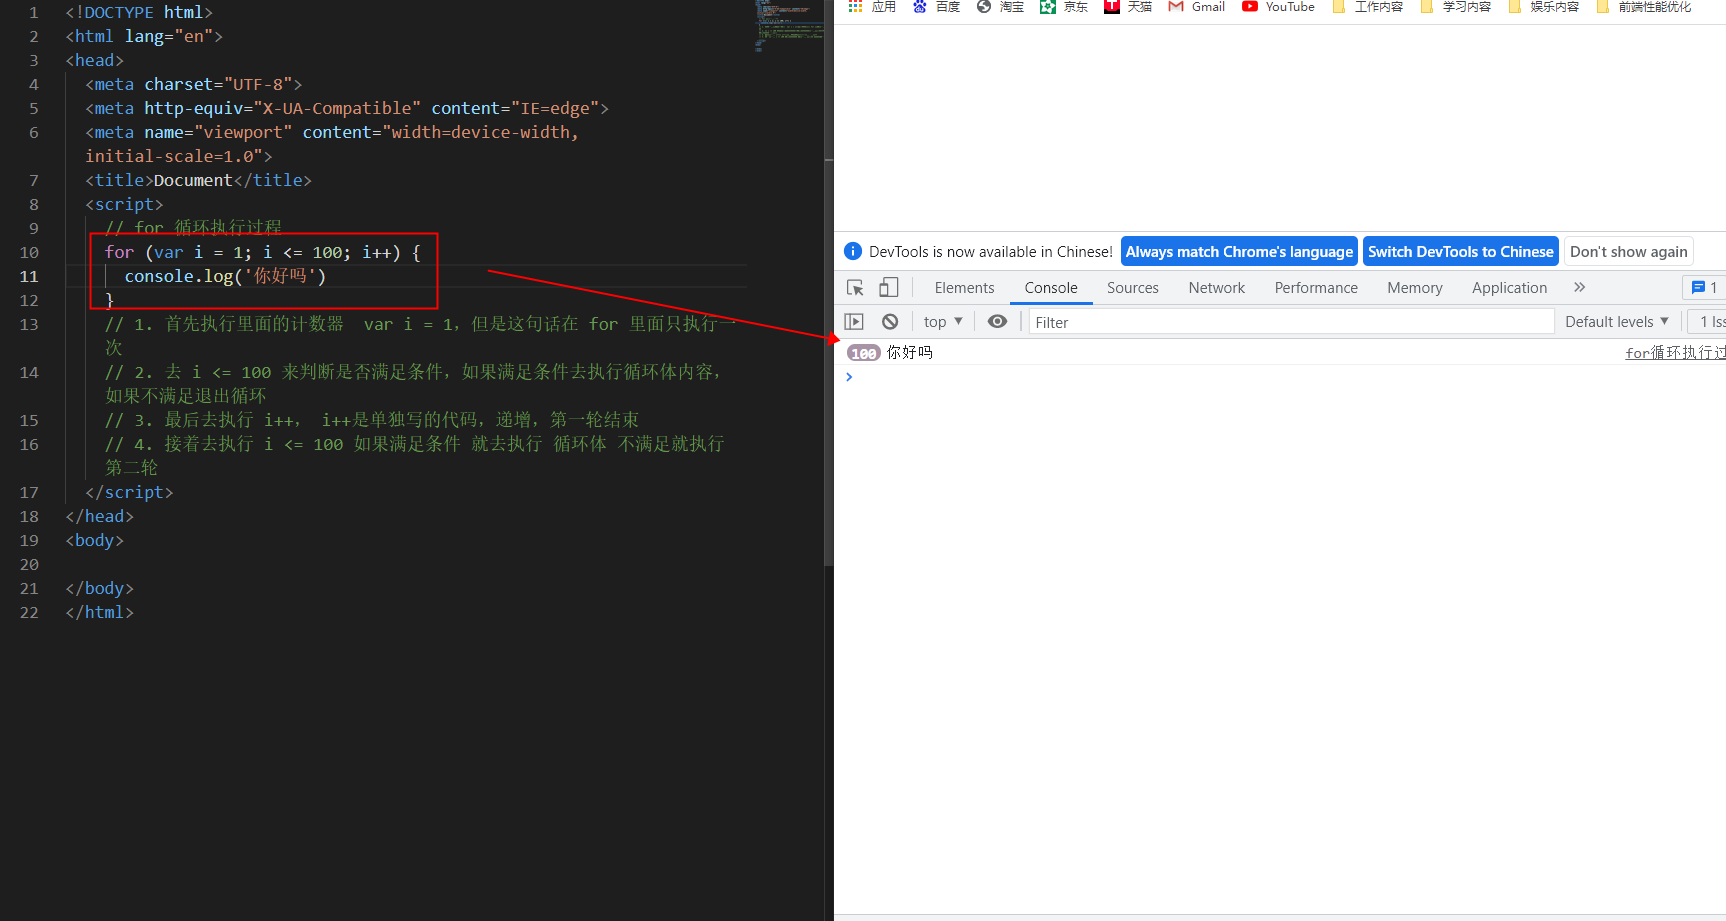Image resolution: width=1726 pixels, height=921 pixels.
Task: Open the Sources tab
Action: tap(1133, 288)
